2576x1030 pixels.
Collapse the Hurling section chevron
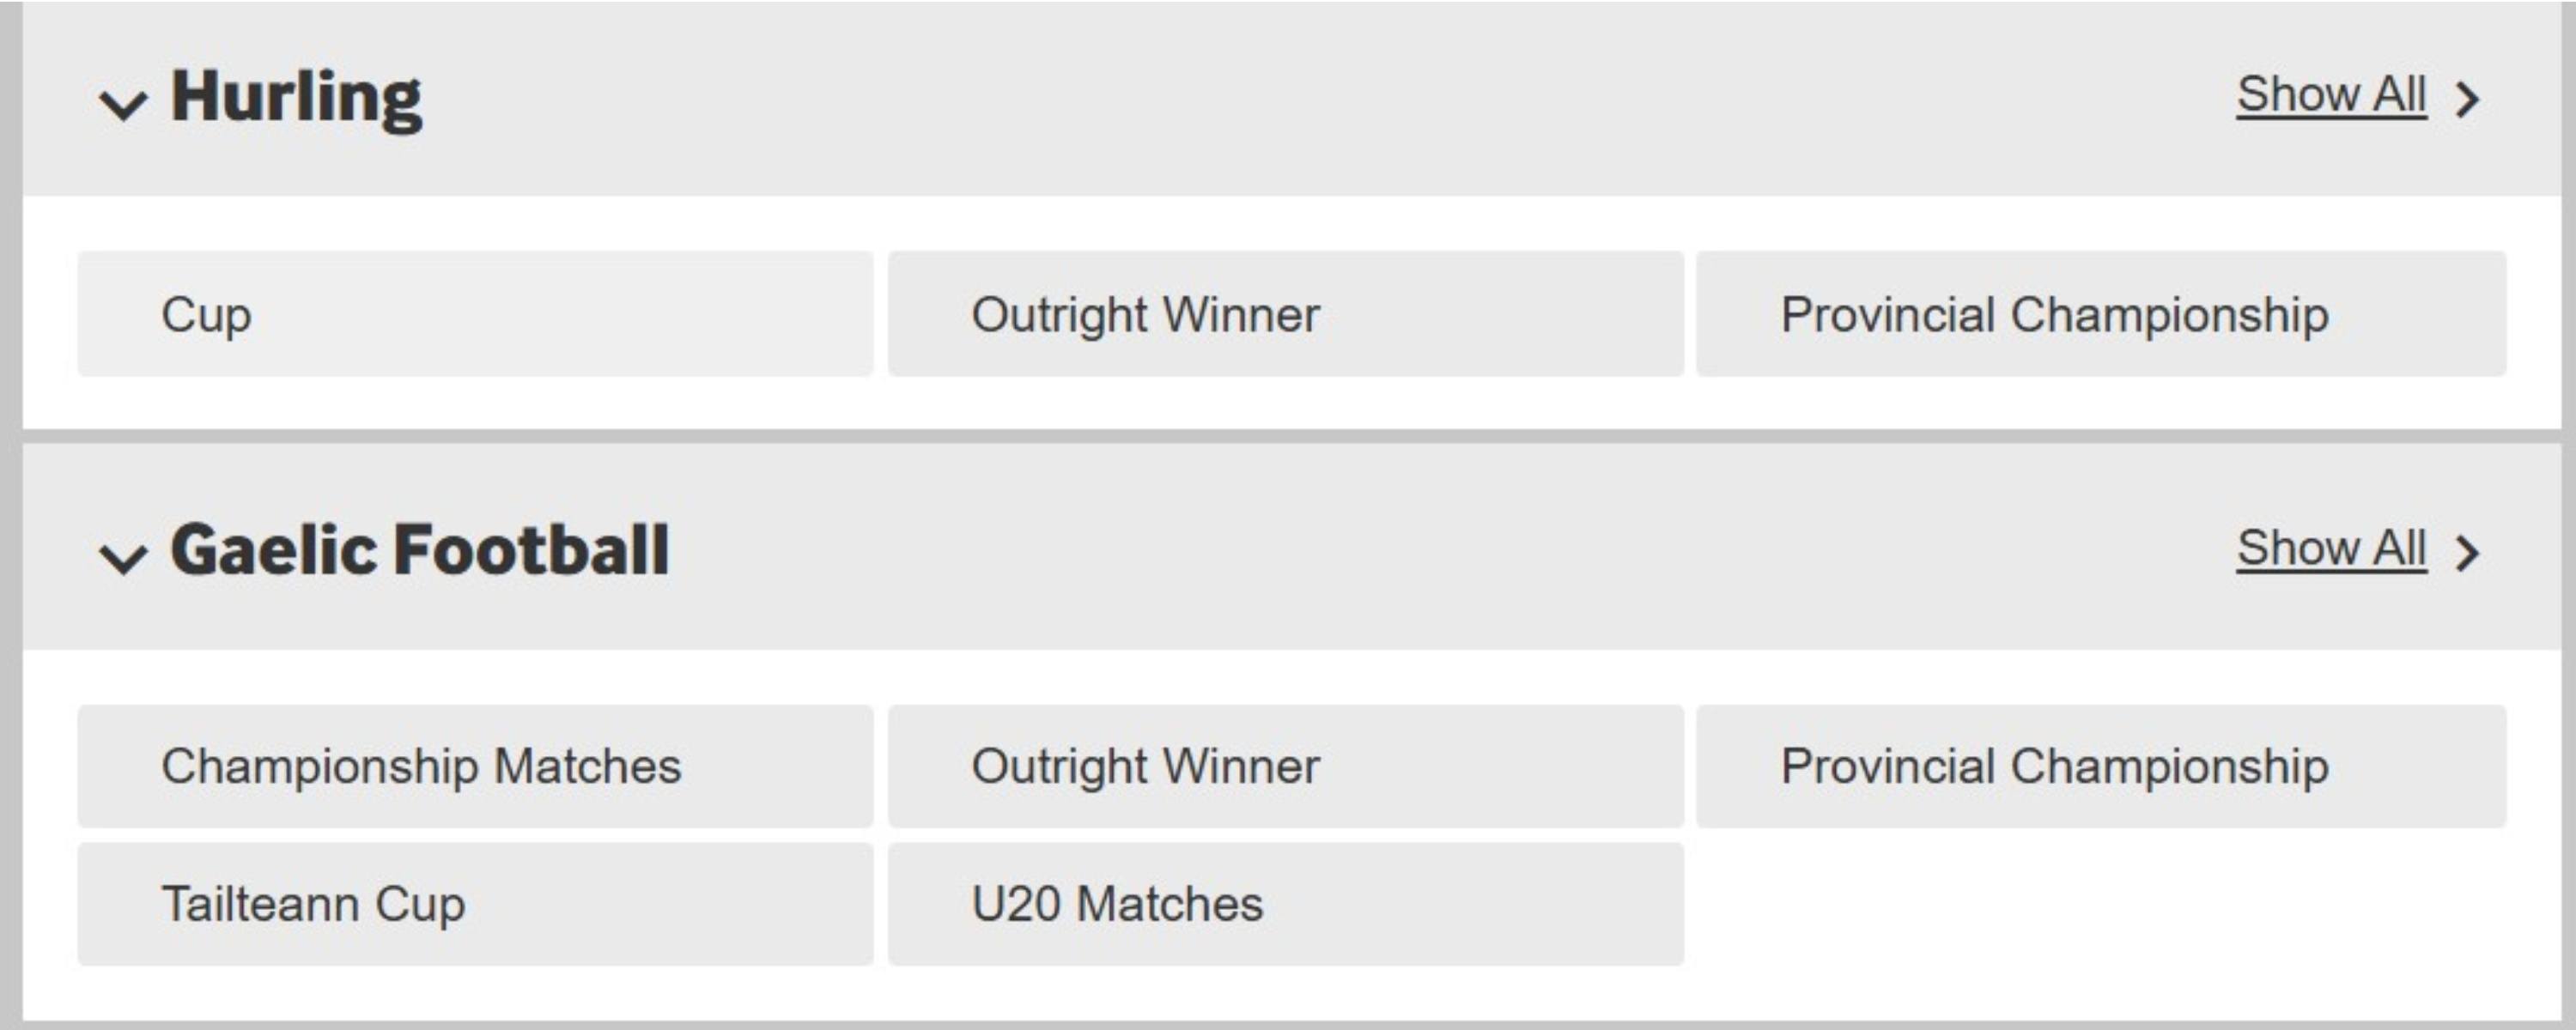123,103
